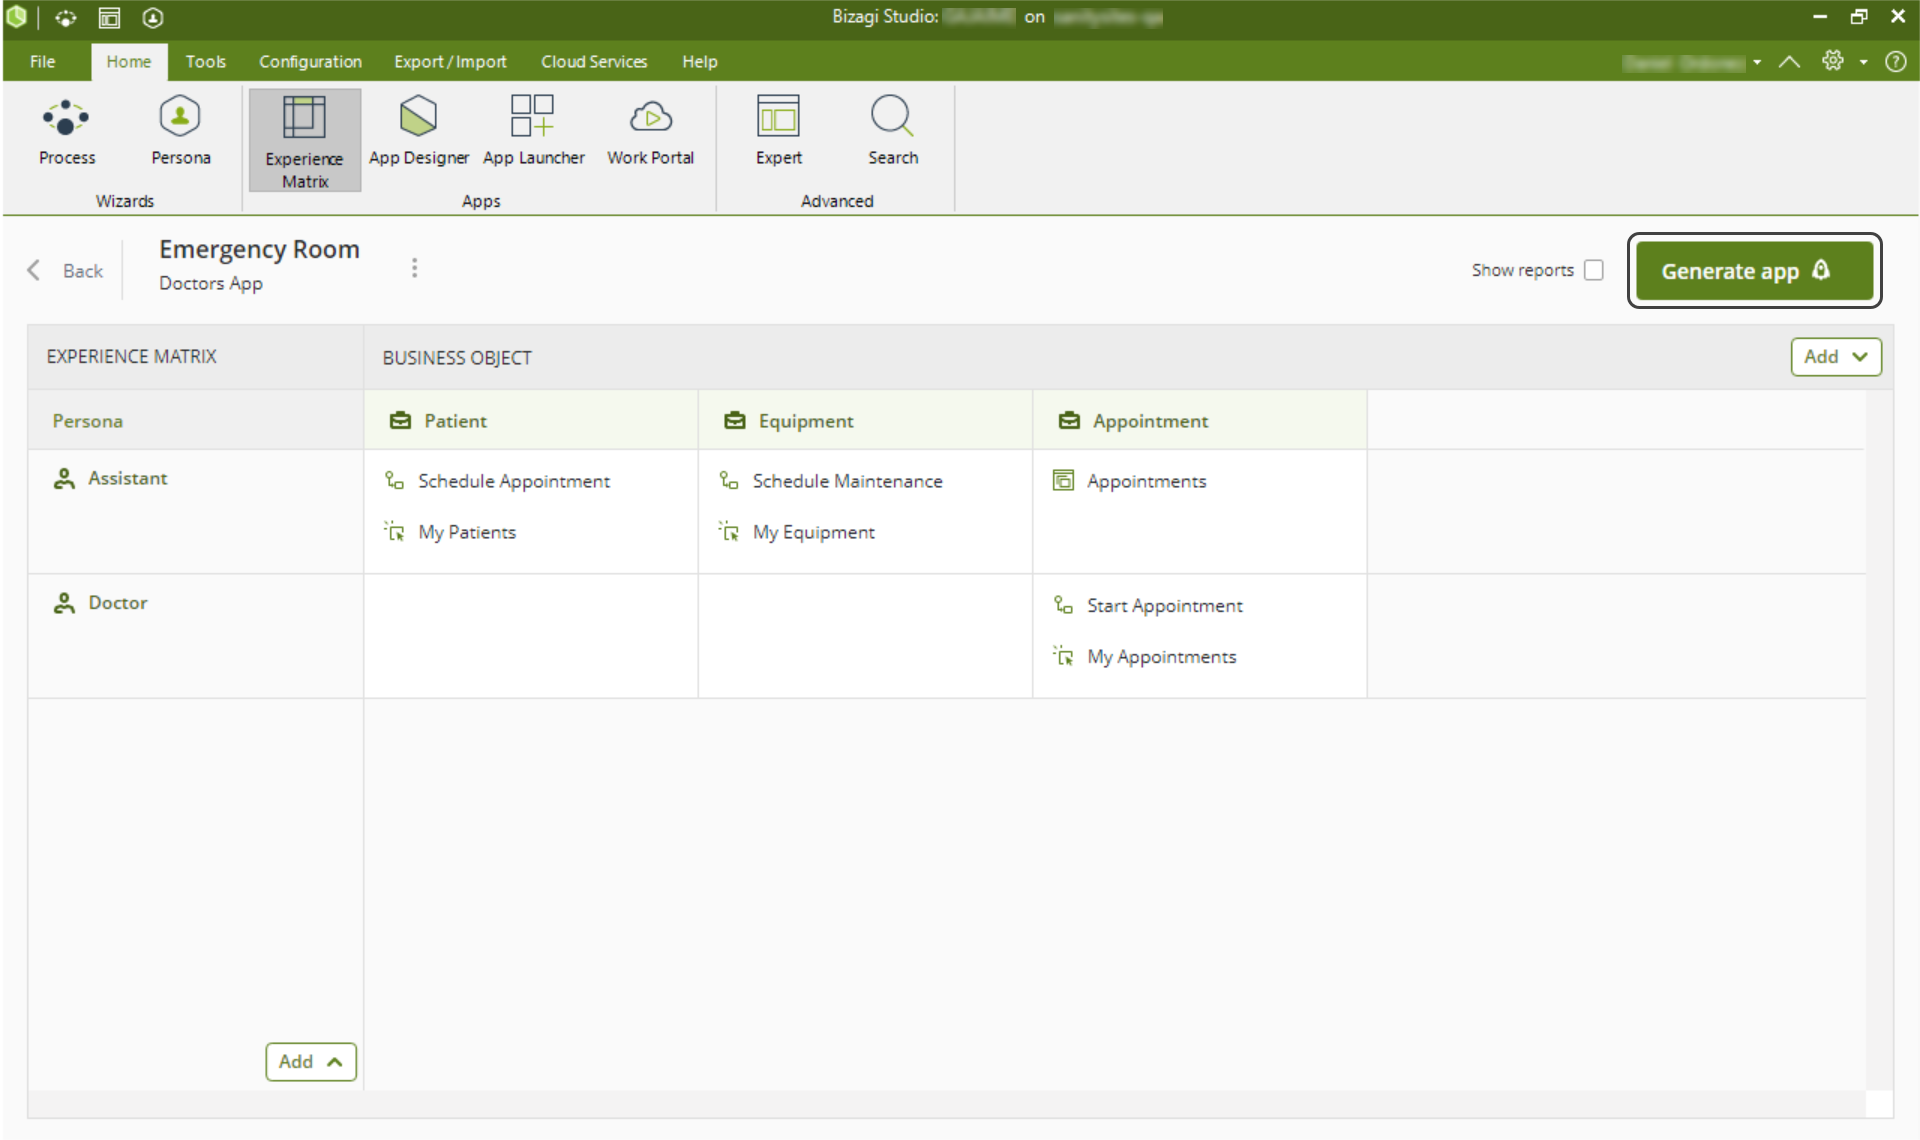Image resolution: width=1920 pixels, height=1140 pixels.
Task: Click the Bizagi logo in title bar
Action: pos(16,17)
